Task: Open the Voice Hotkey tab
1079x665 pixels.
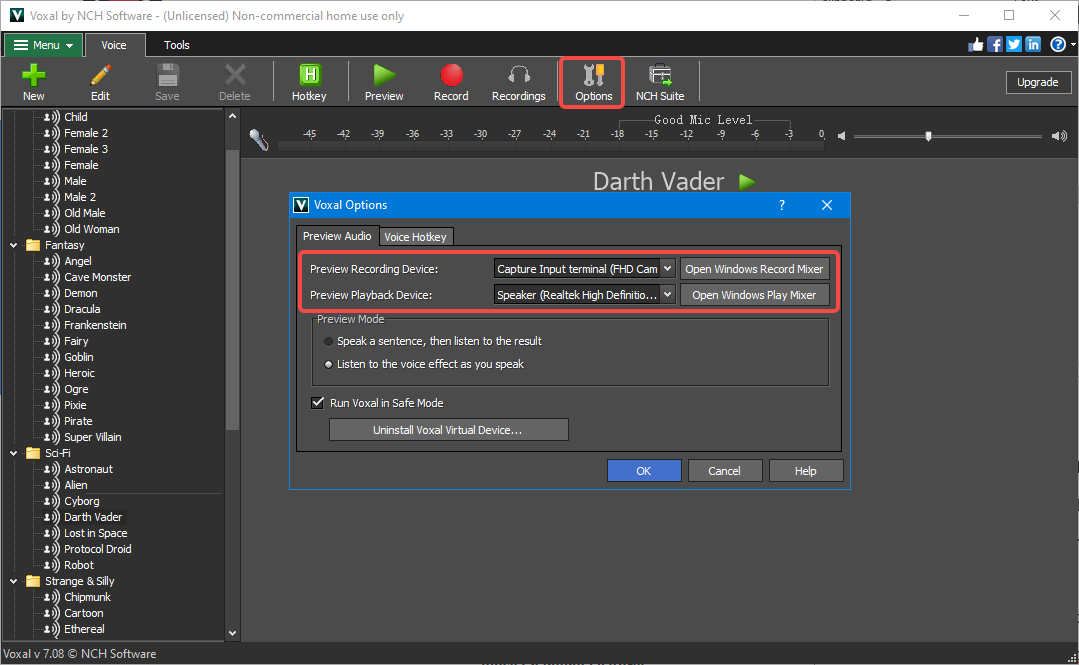Action: (416, 237)
